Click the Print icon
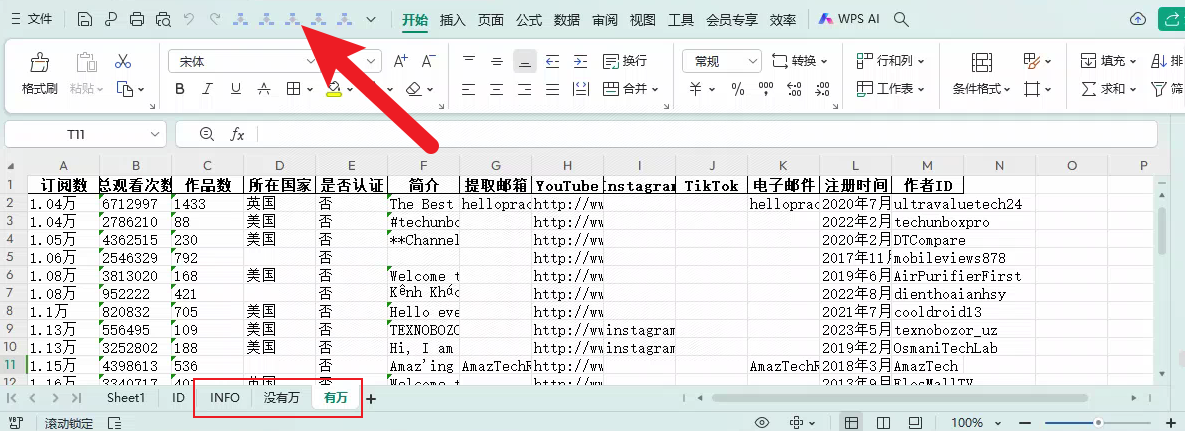Image resolution: width=1185 pixels, height=431 pixels. point(137,19)
